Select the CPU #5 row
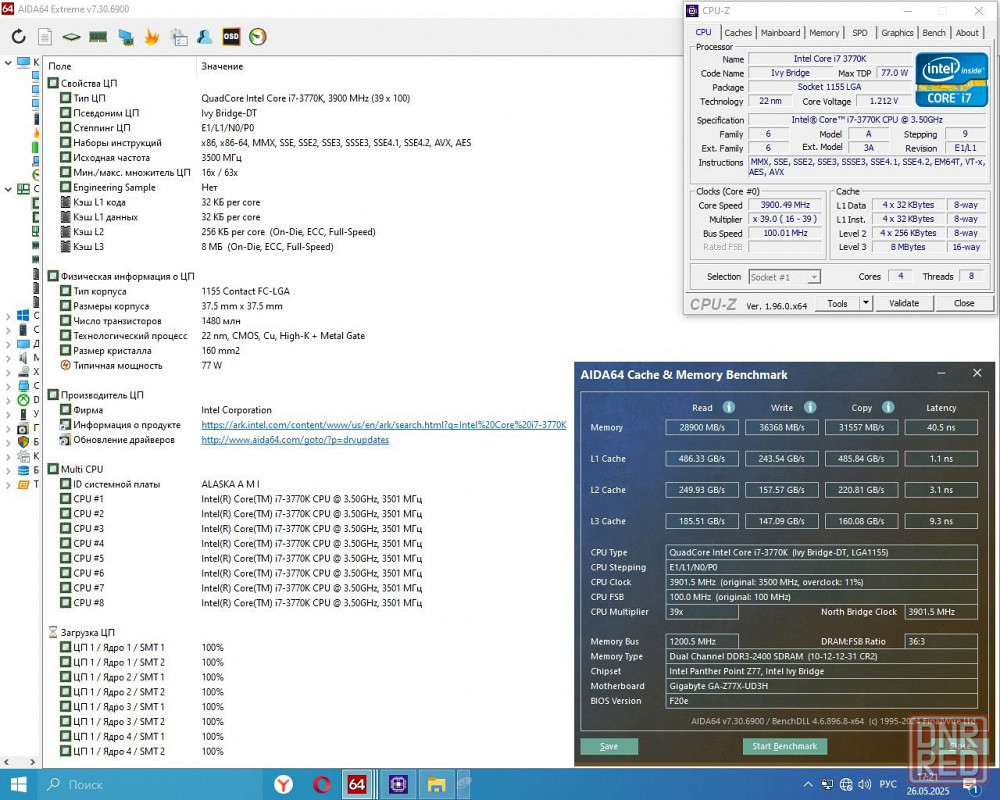Screen dimensions: 1000x800 click(306, 558)
